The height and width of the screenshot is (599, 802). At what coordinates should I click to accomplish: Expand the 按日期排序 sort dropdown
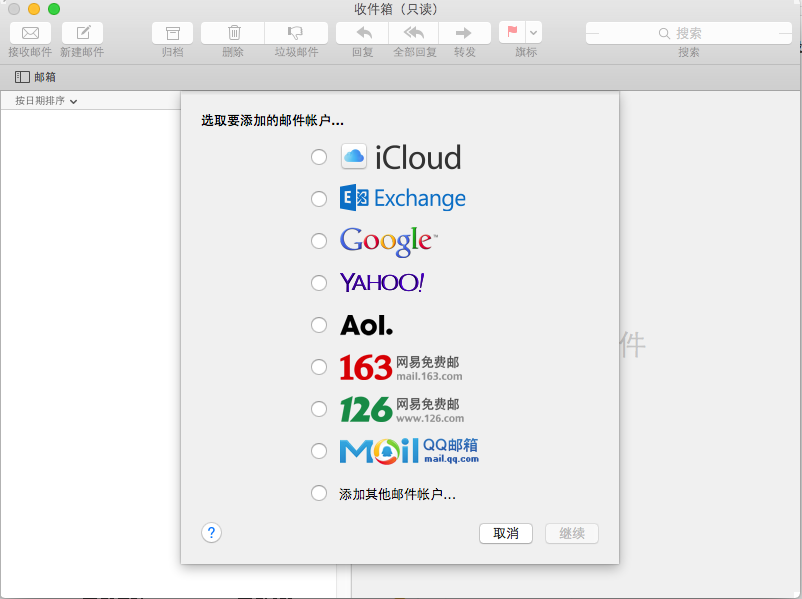[46, 101]
